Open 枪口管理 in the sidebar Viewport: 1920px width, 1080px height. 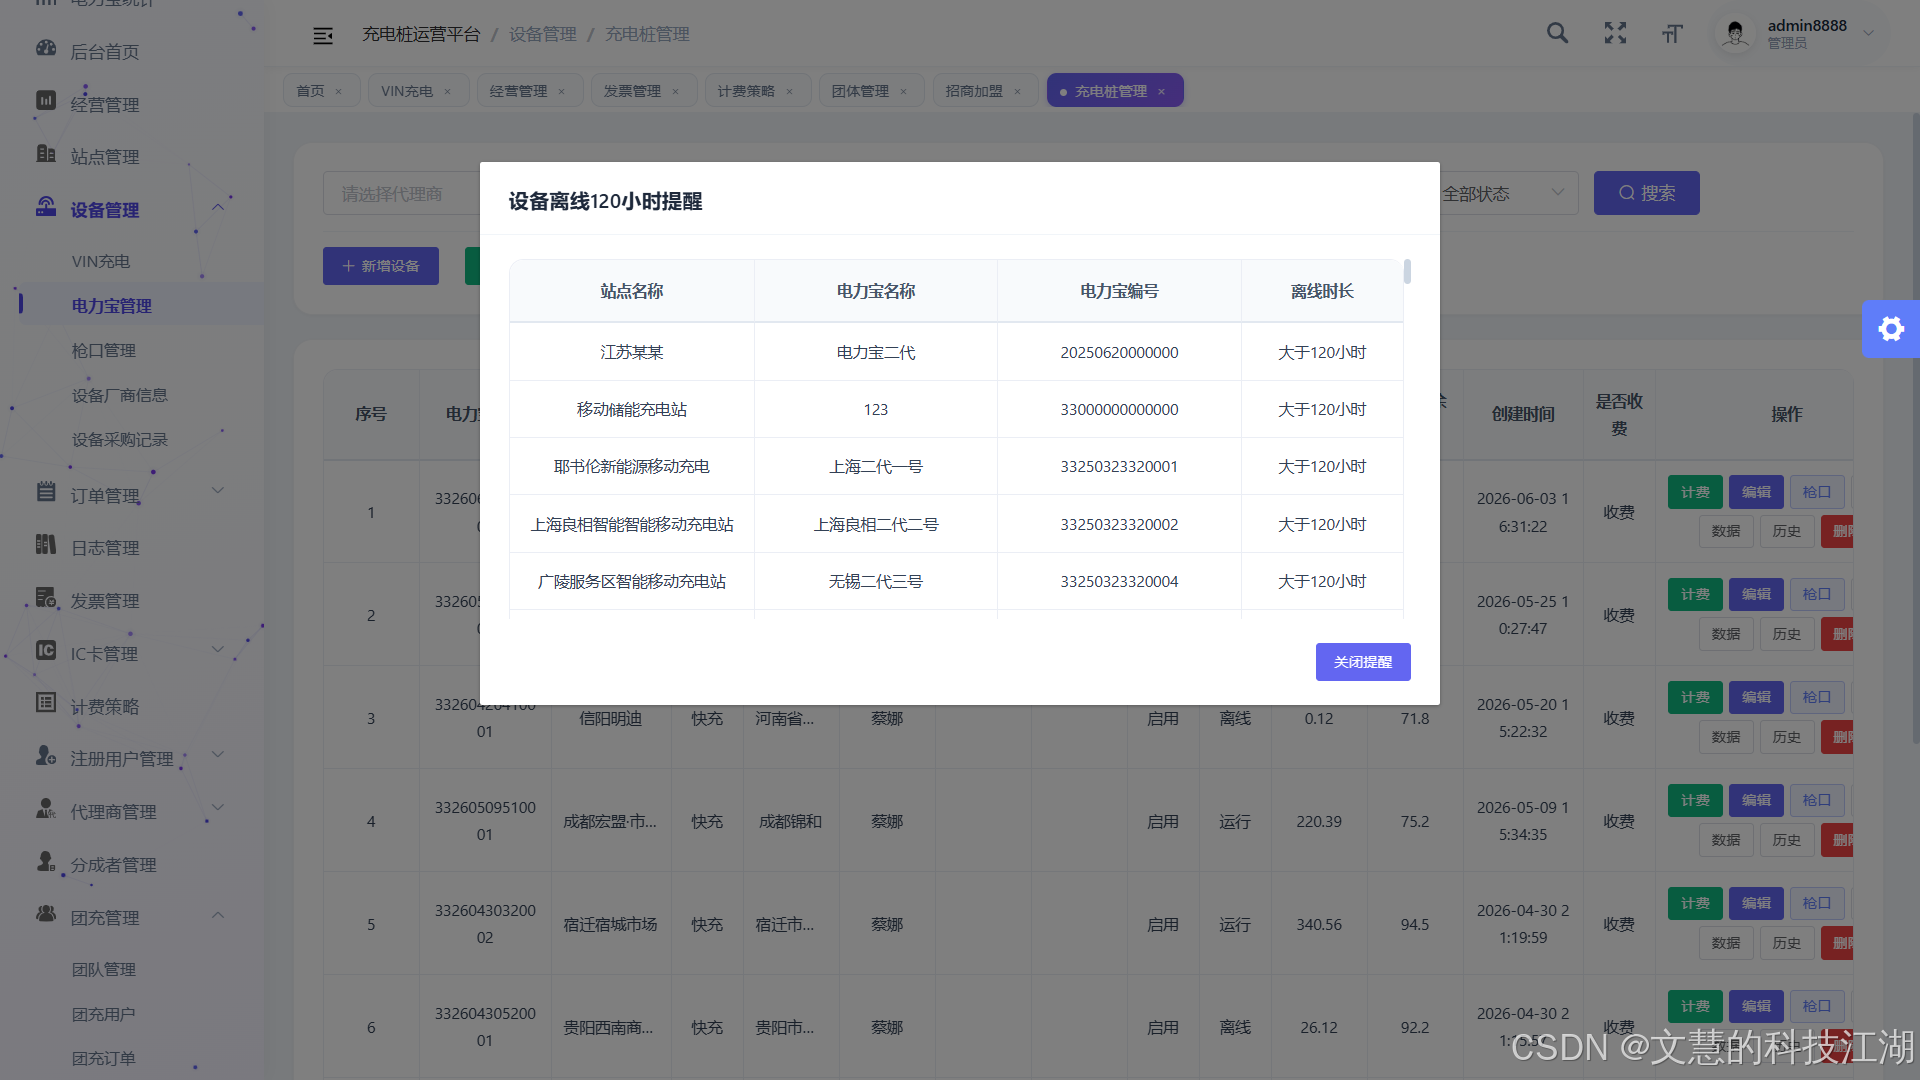103,350
